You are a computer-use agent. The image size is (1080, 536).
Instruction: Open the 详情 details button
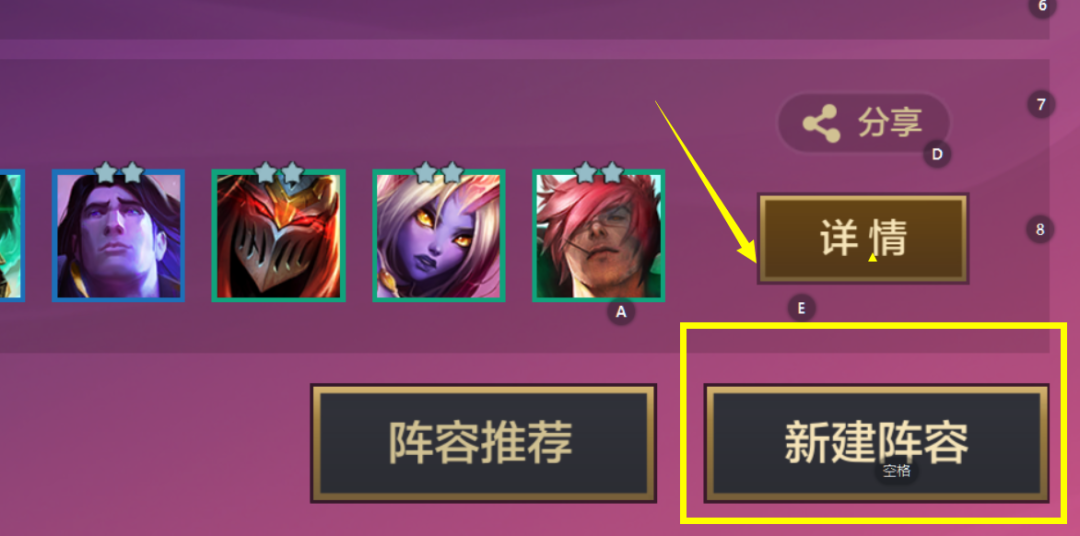[x=863, y=238]
